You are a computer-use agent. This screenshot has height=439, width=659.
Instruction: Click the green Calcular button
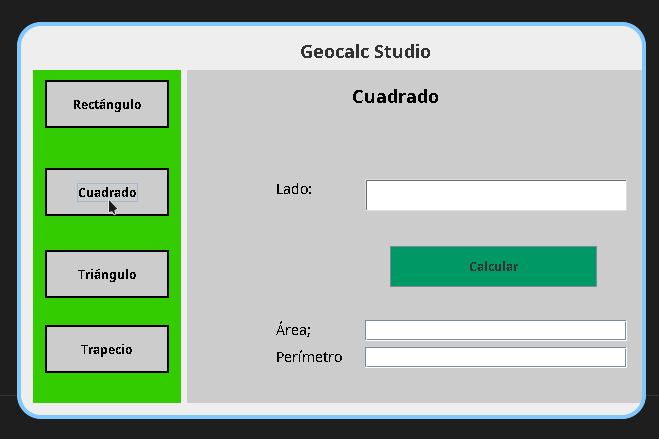coord(493,266)
